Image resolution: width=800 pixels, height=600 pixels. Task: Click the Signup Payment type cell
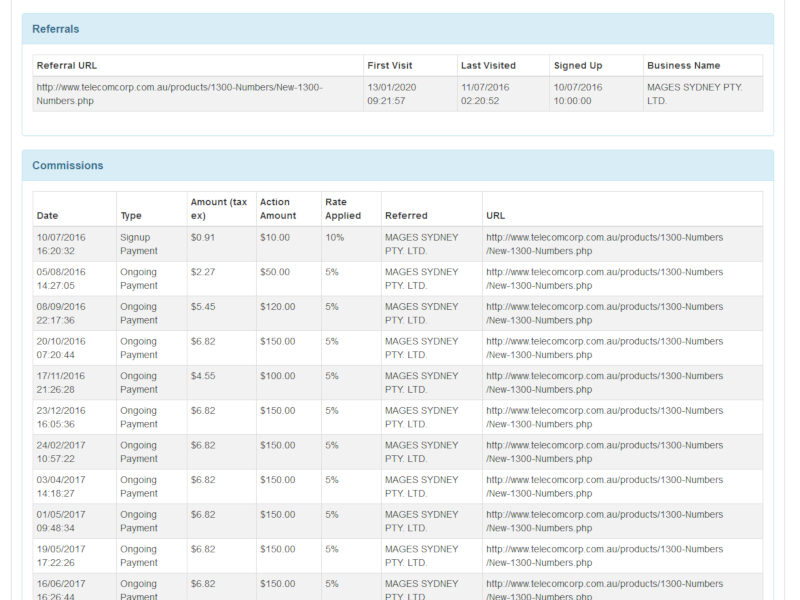click(139, 244)
